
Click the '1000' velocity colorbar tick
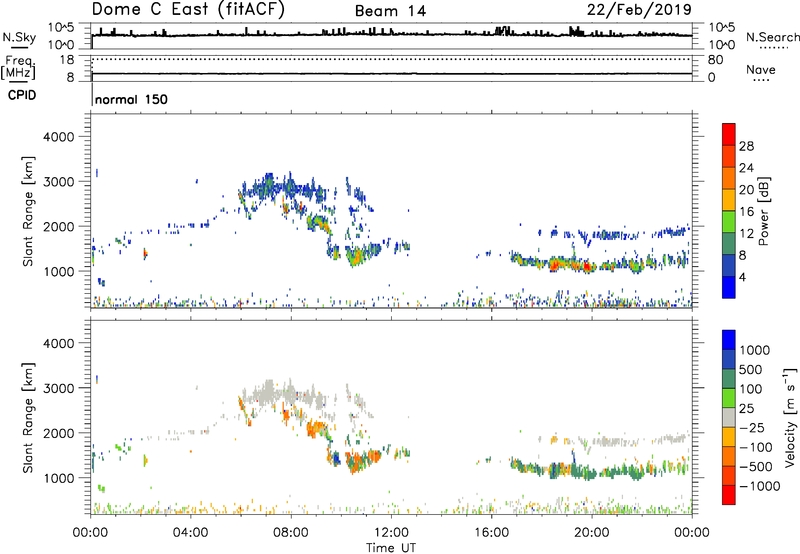point(754,350)
